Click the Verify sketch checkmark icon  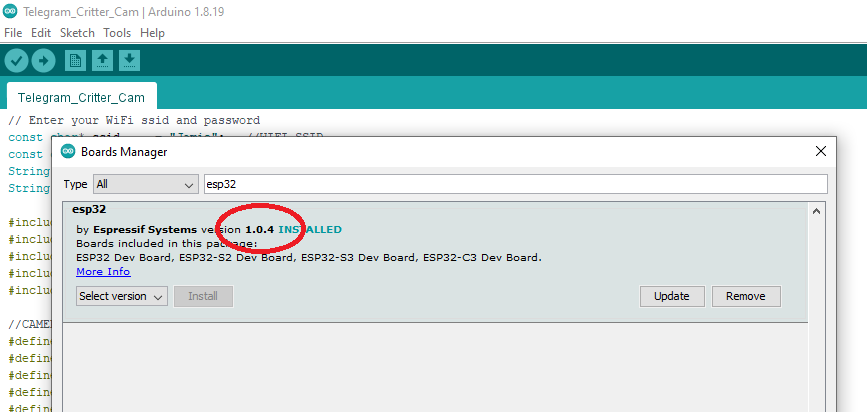[x=16, y=60]
